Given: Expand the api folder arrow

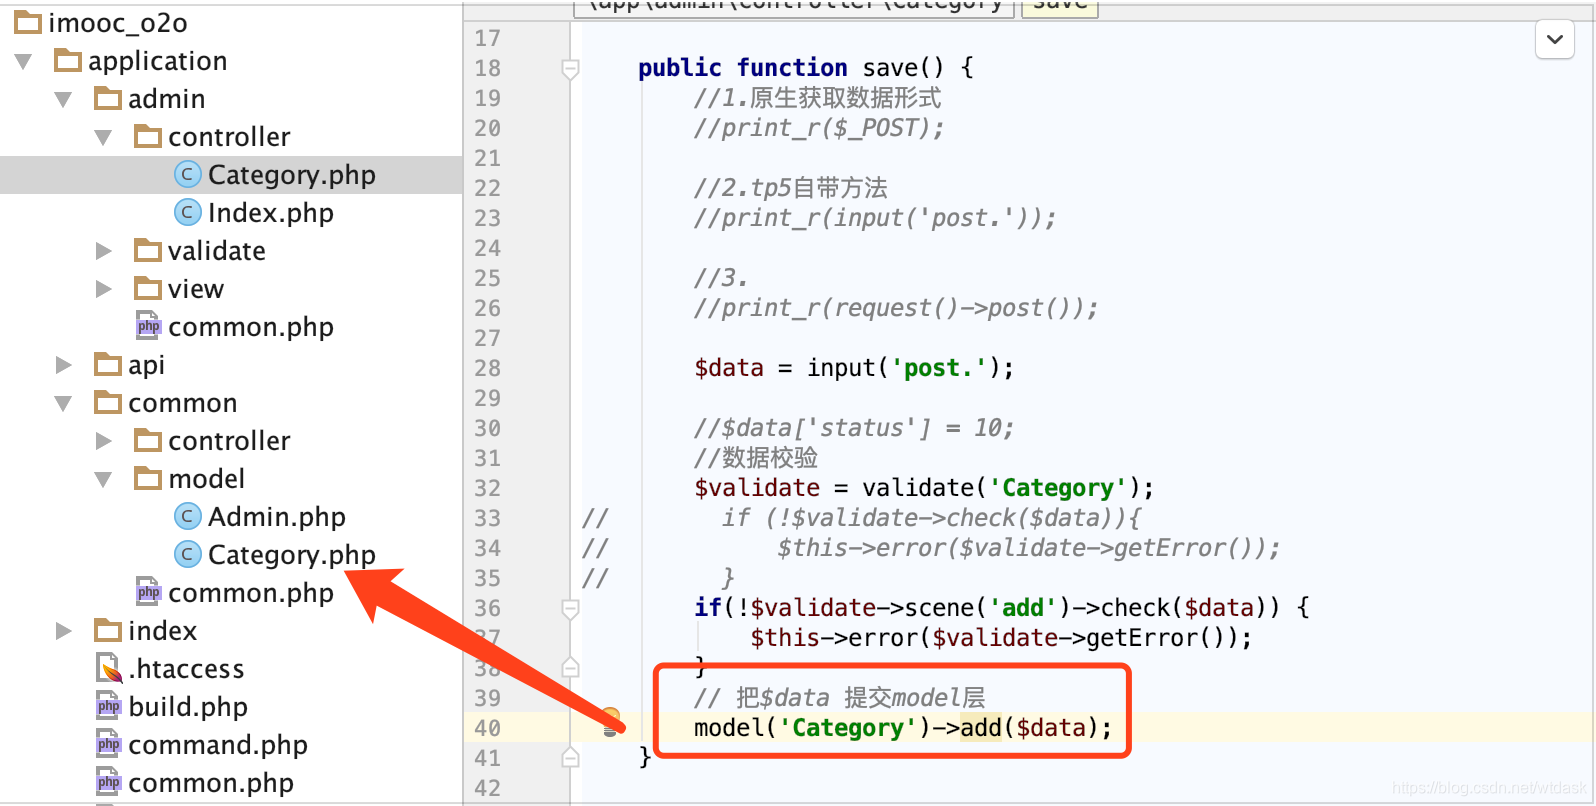Looking at the screenshot, I should click(x=64, y=364).
